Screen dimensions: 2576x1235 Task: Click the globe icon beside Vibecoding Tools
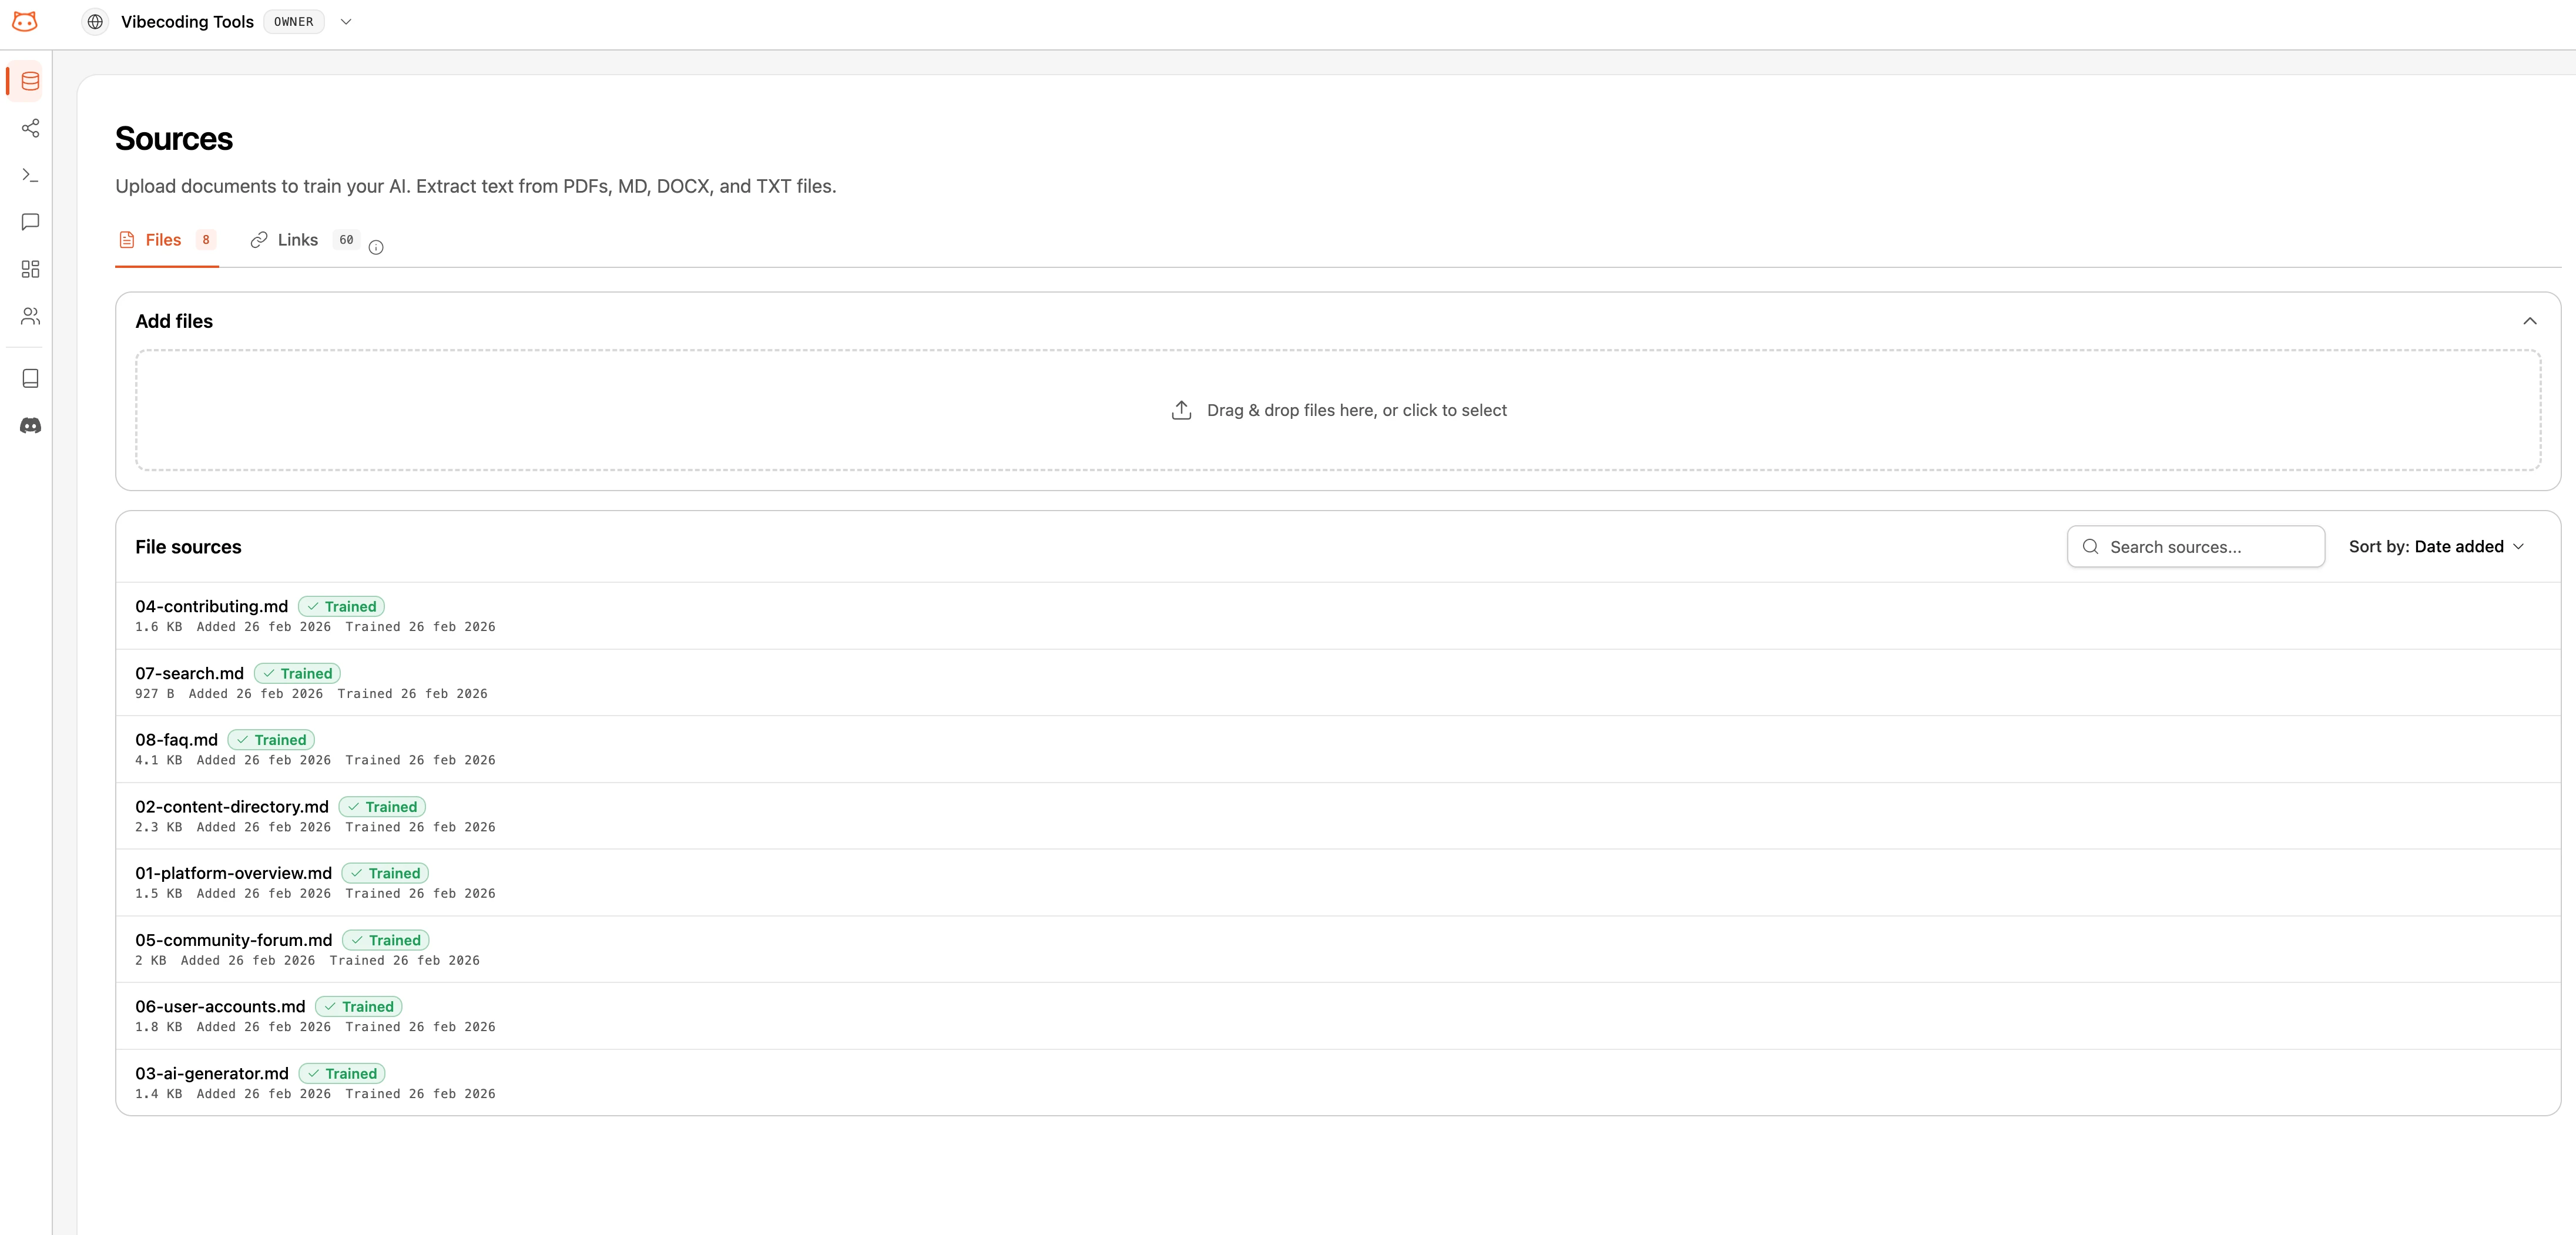point(95,22)
